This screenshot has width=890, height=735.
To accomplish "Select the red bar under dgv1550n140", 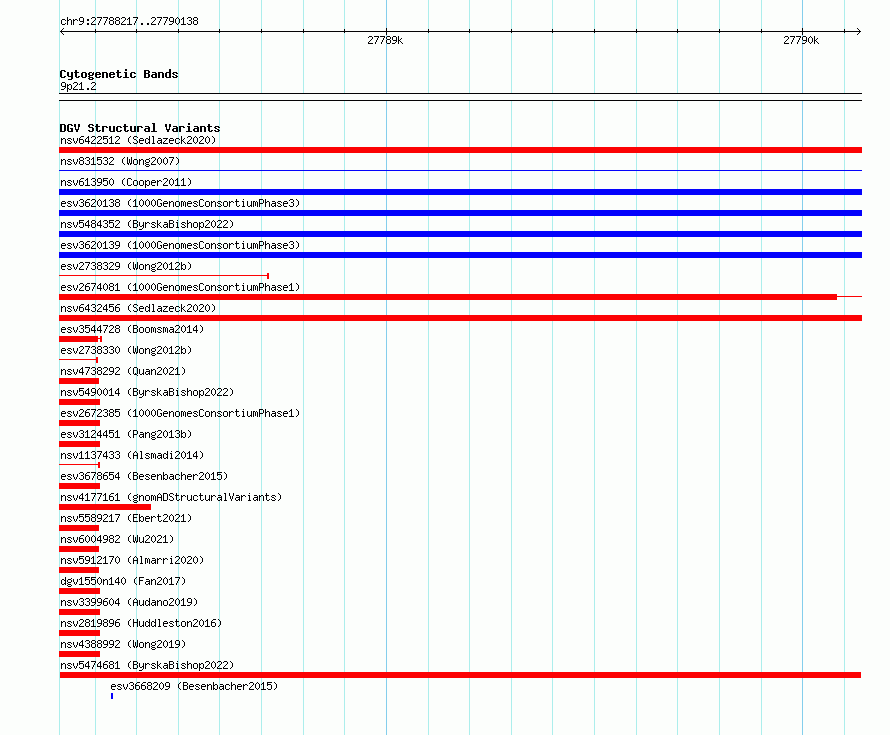I will [x=79, y=591].
